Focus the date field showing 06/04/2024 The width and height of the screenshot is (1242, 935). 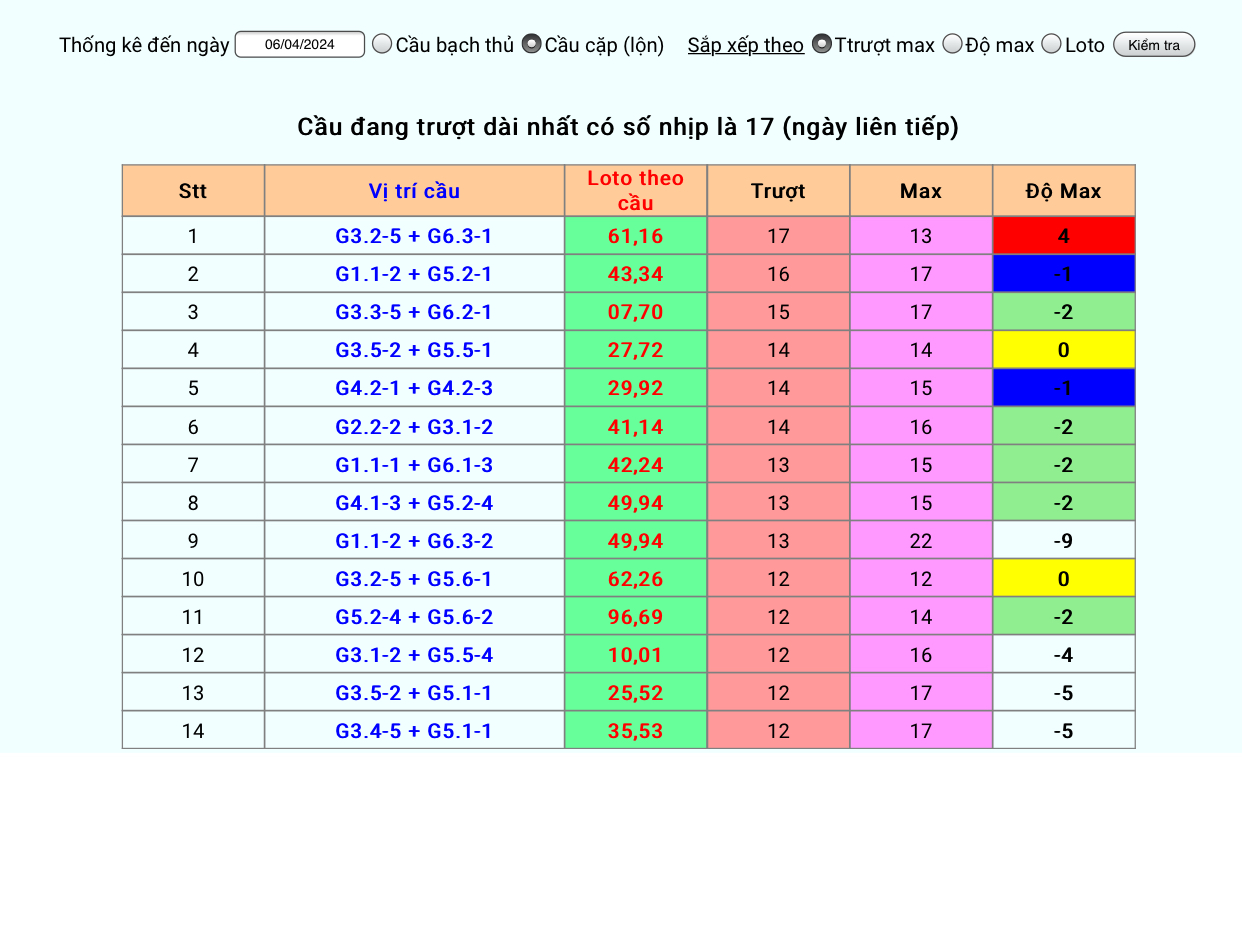(x=300, y=45)
